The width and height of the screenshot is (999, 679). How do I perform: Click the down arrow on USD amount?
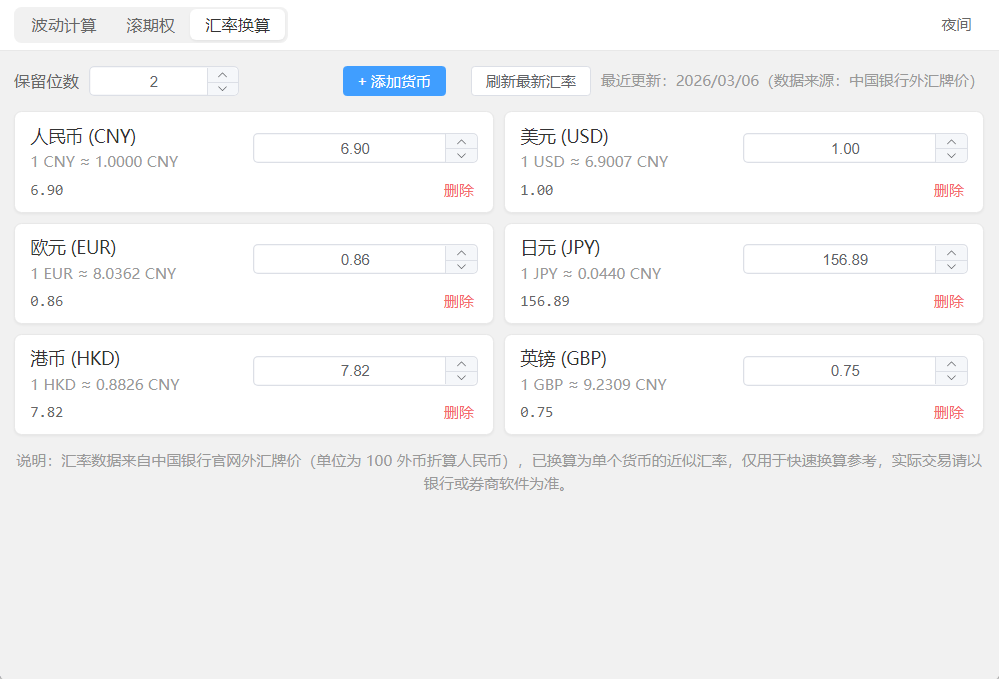coord(951,155)
